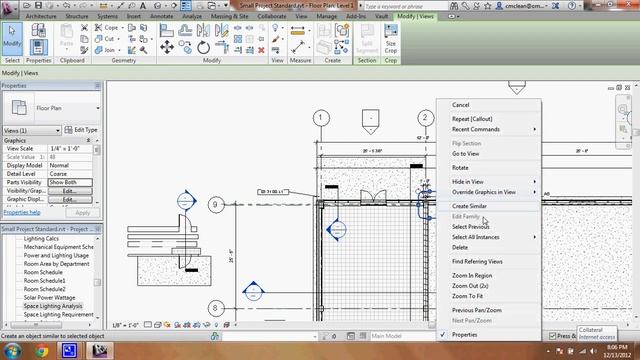This screenshot has height=360, width=640.
Task: Click the Match Type Properties icon
Action: point(84,50)
